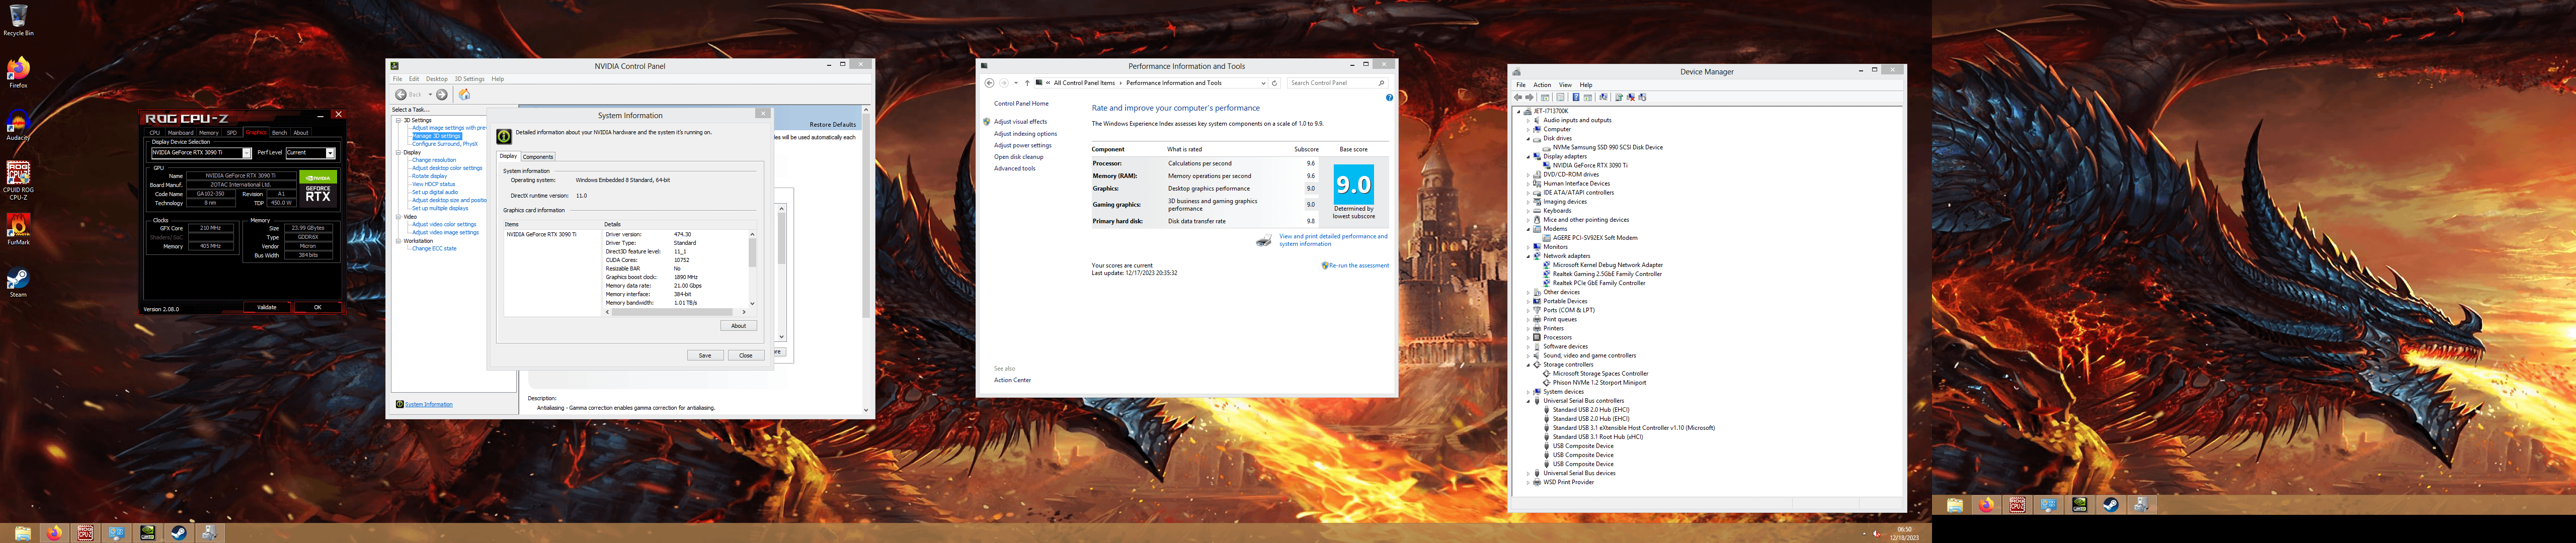The width and height of the screenshot is (2576, 543).
Task: Click the Uninstall device icon with red X
Action: tap(1631, 97)
